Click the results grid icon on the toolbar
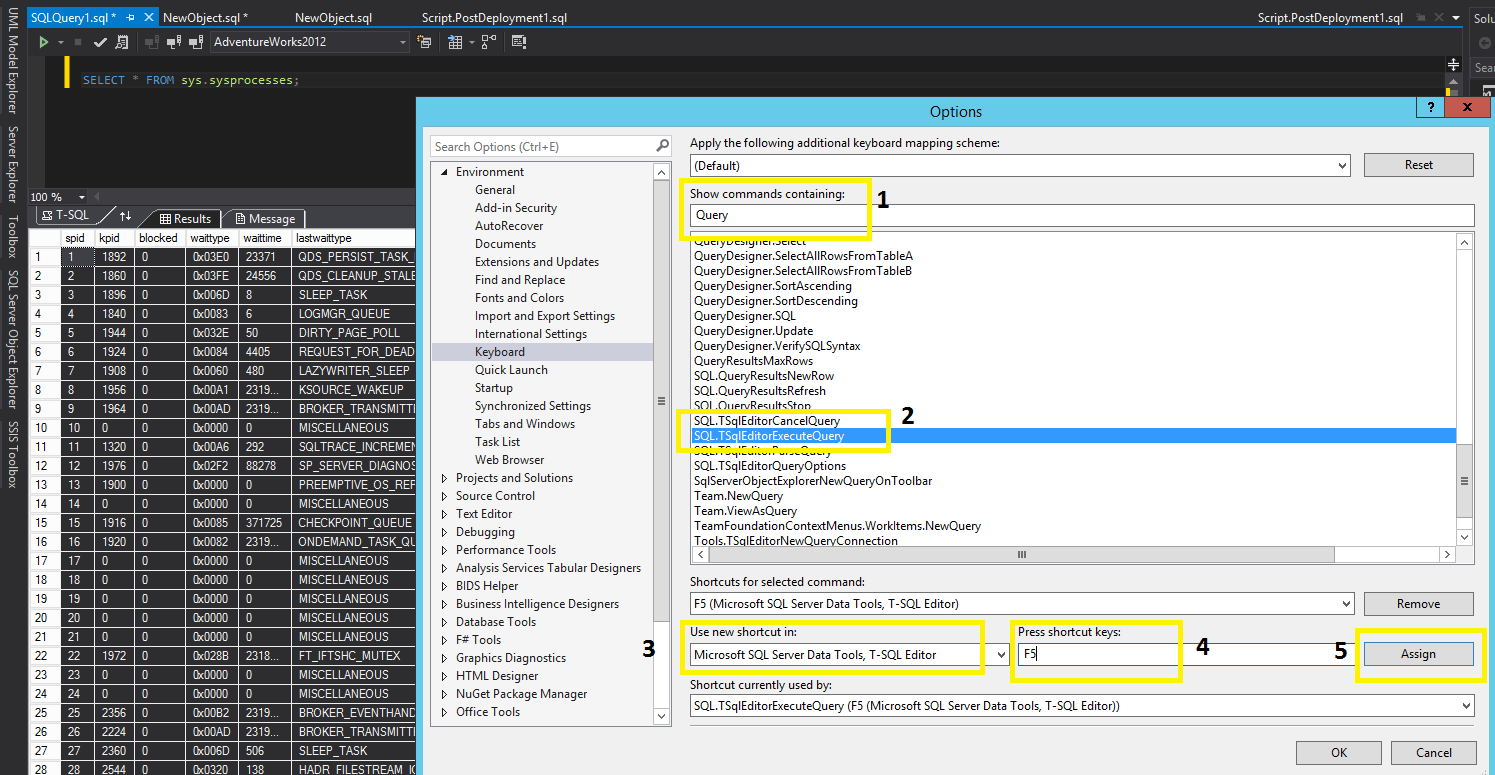Image resolution: width=1495 pixels, height=775 pixels. [457, 42]
